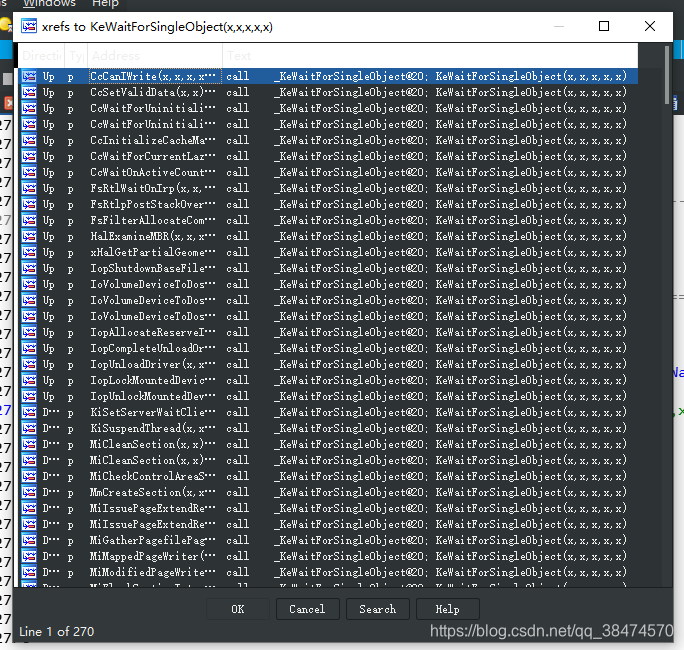Select IopShutdownBaseFile address text
Image resolution: width=684 pixels, height=650 pixels.
pos(153,268)
